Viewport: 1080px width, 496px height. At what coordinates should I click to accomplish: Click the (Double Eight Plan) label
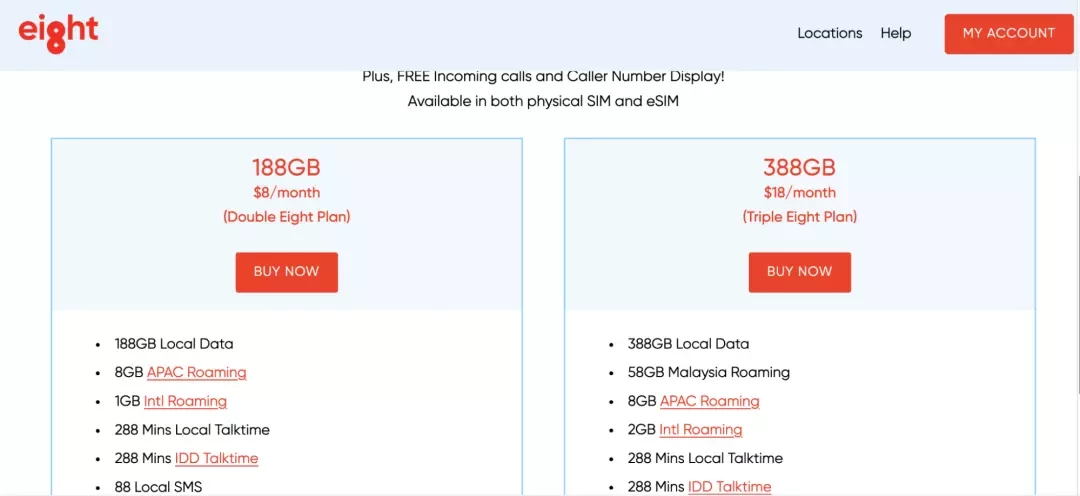click(x=287, y=217)
